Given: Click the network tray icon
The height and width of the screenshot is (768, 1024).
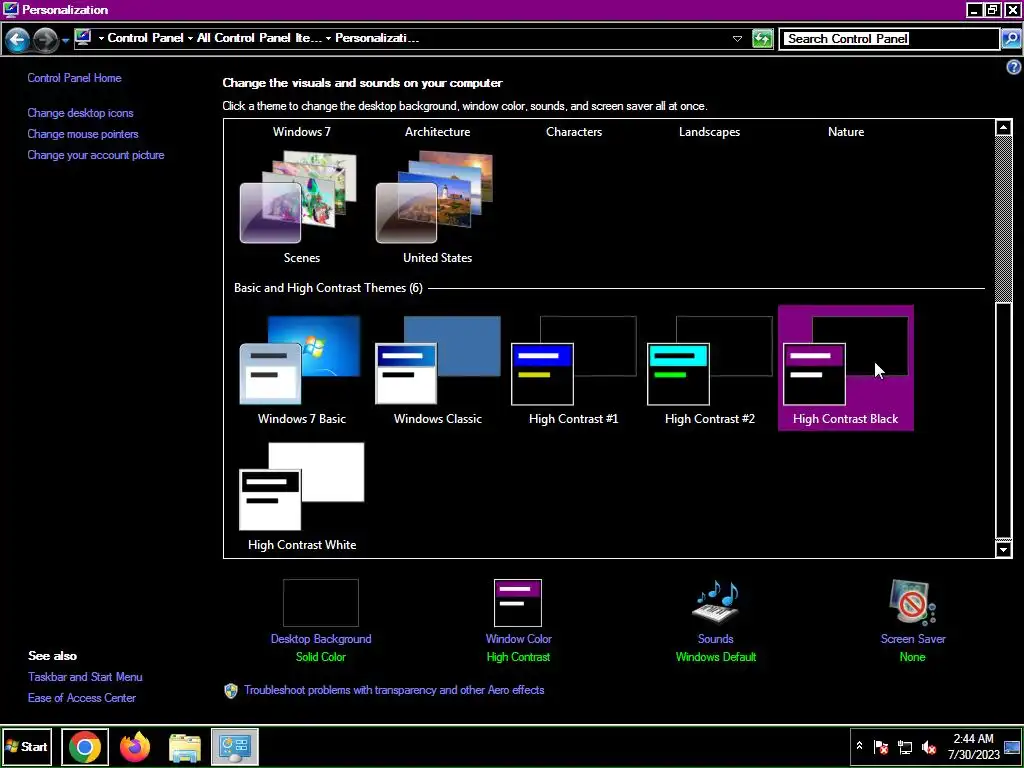Looking at the screenshot, I should coord(905,747).
